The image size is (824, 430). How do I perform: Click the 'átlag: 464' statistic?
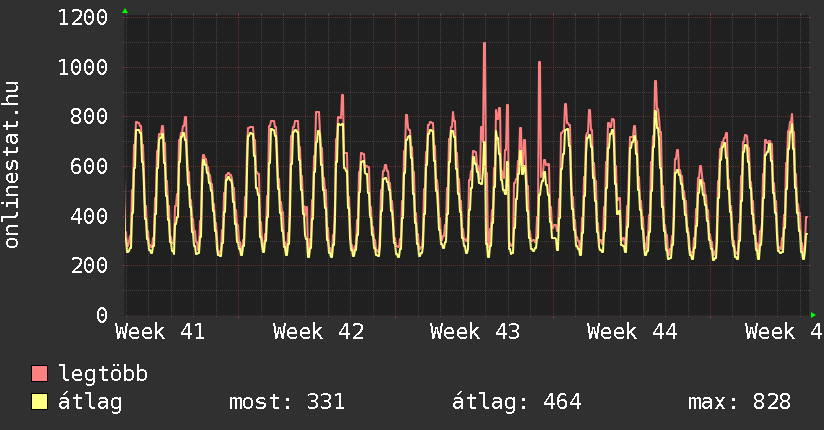pos(517,402)
